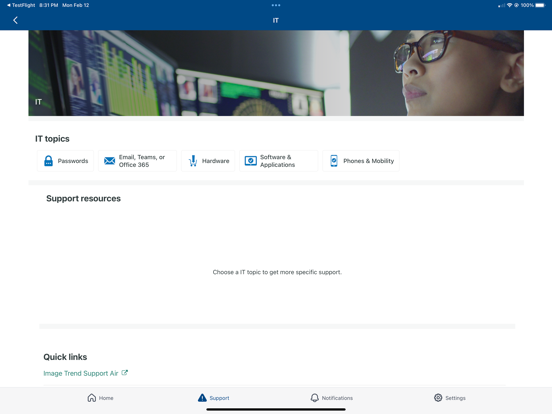552x414 pixels.
Task: Click the Support warning triangle icon
Action: pos(202,398)
